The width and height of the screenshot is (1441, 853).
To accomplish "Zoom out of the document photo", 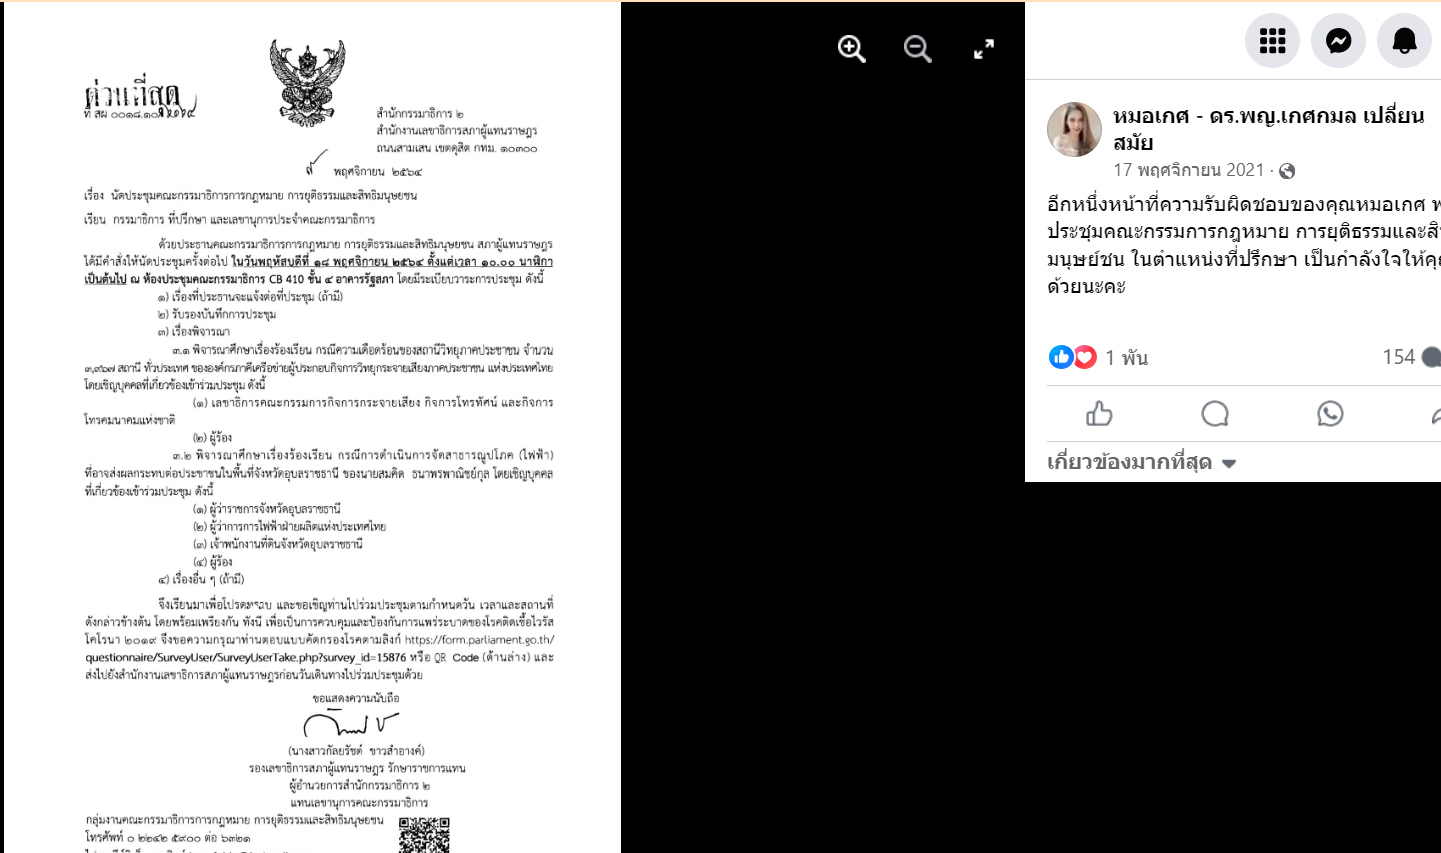I will click(917, 48).
